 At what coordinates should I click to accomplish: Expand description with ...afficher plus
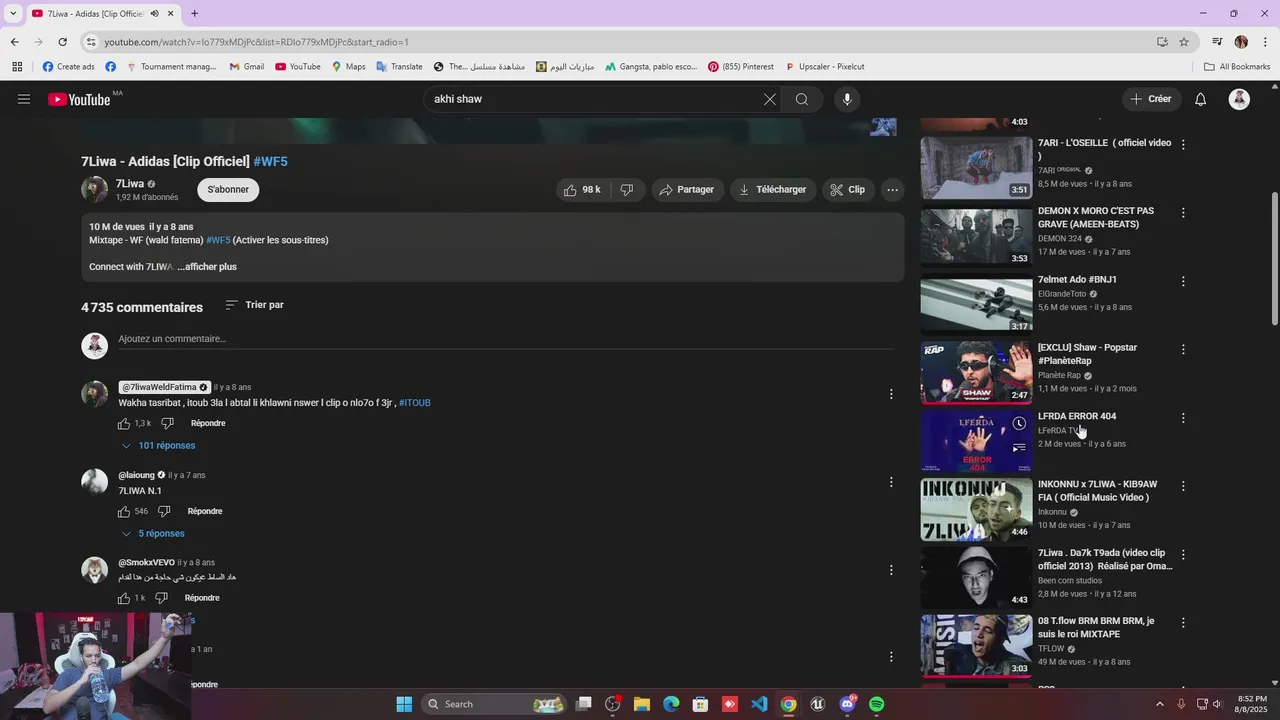(207, 267)
